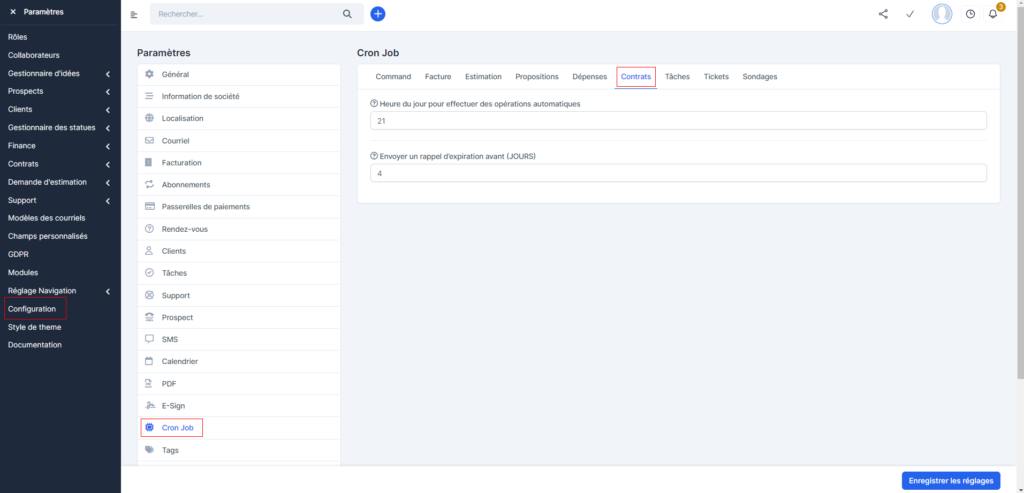Open Rôles in the sidebar
This screenshot has height=493, width=1024.
(18, 37)
